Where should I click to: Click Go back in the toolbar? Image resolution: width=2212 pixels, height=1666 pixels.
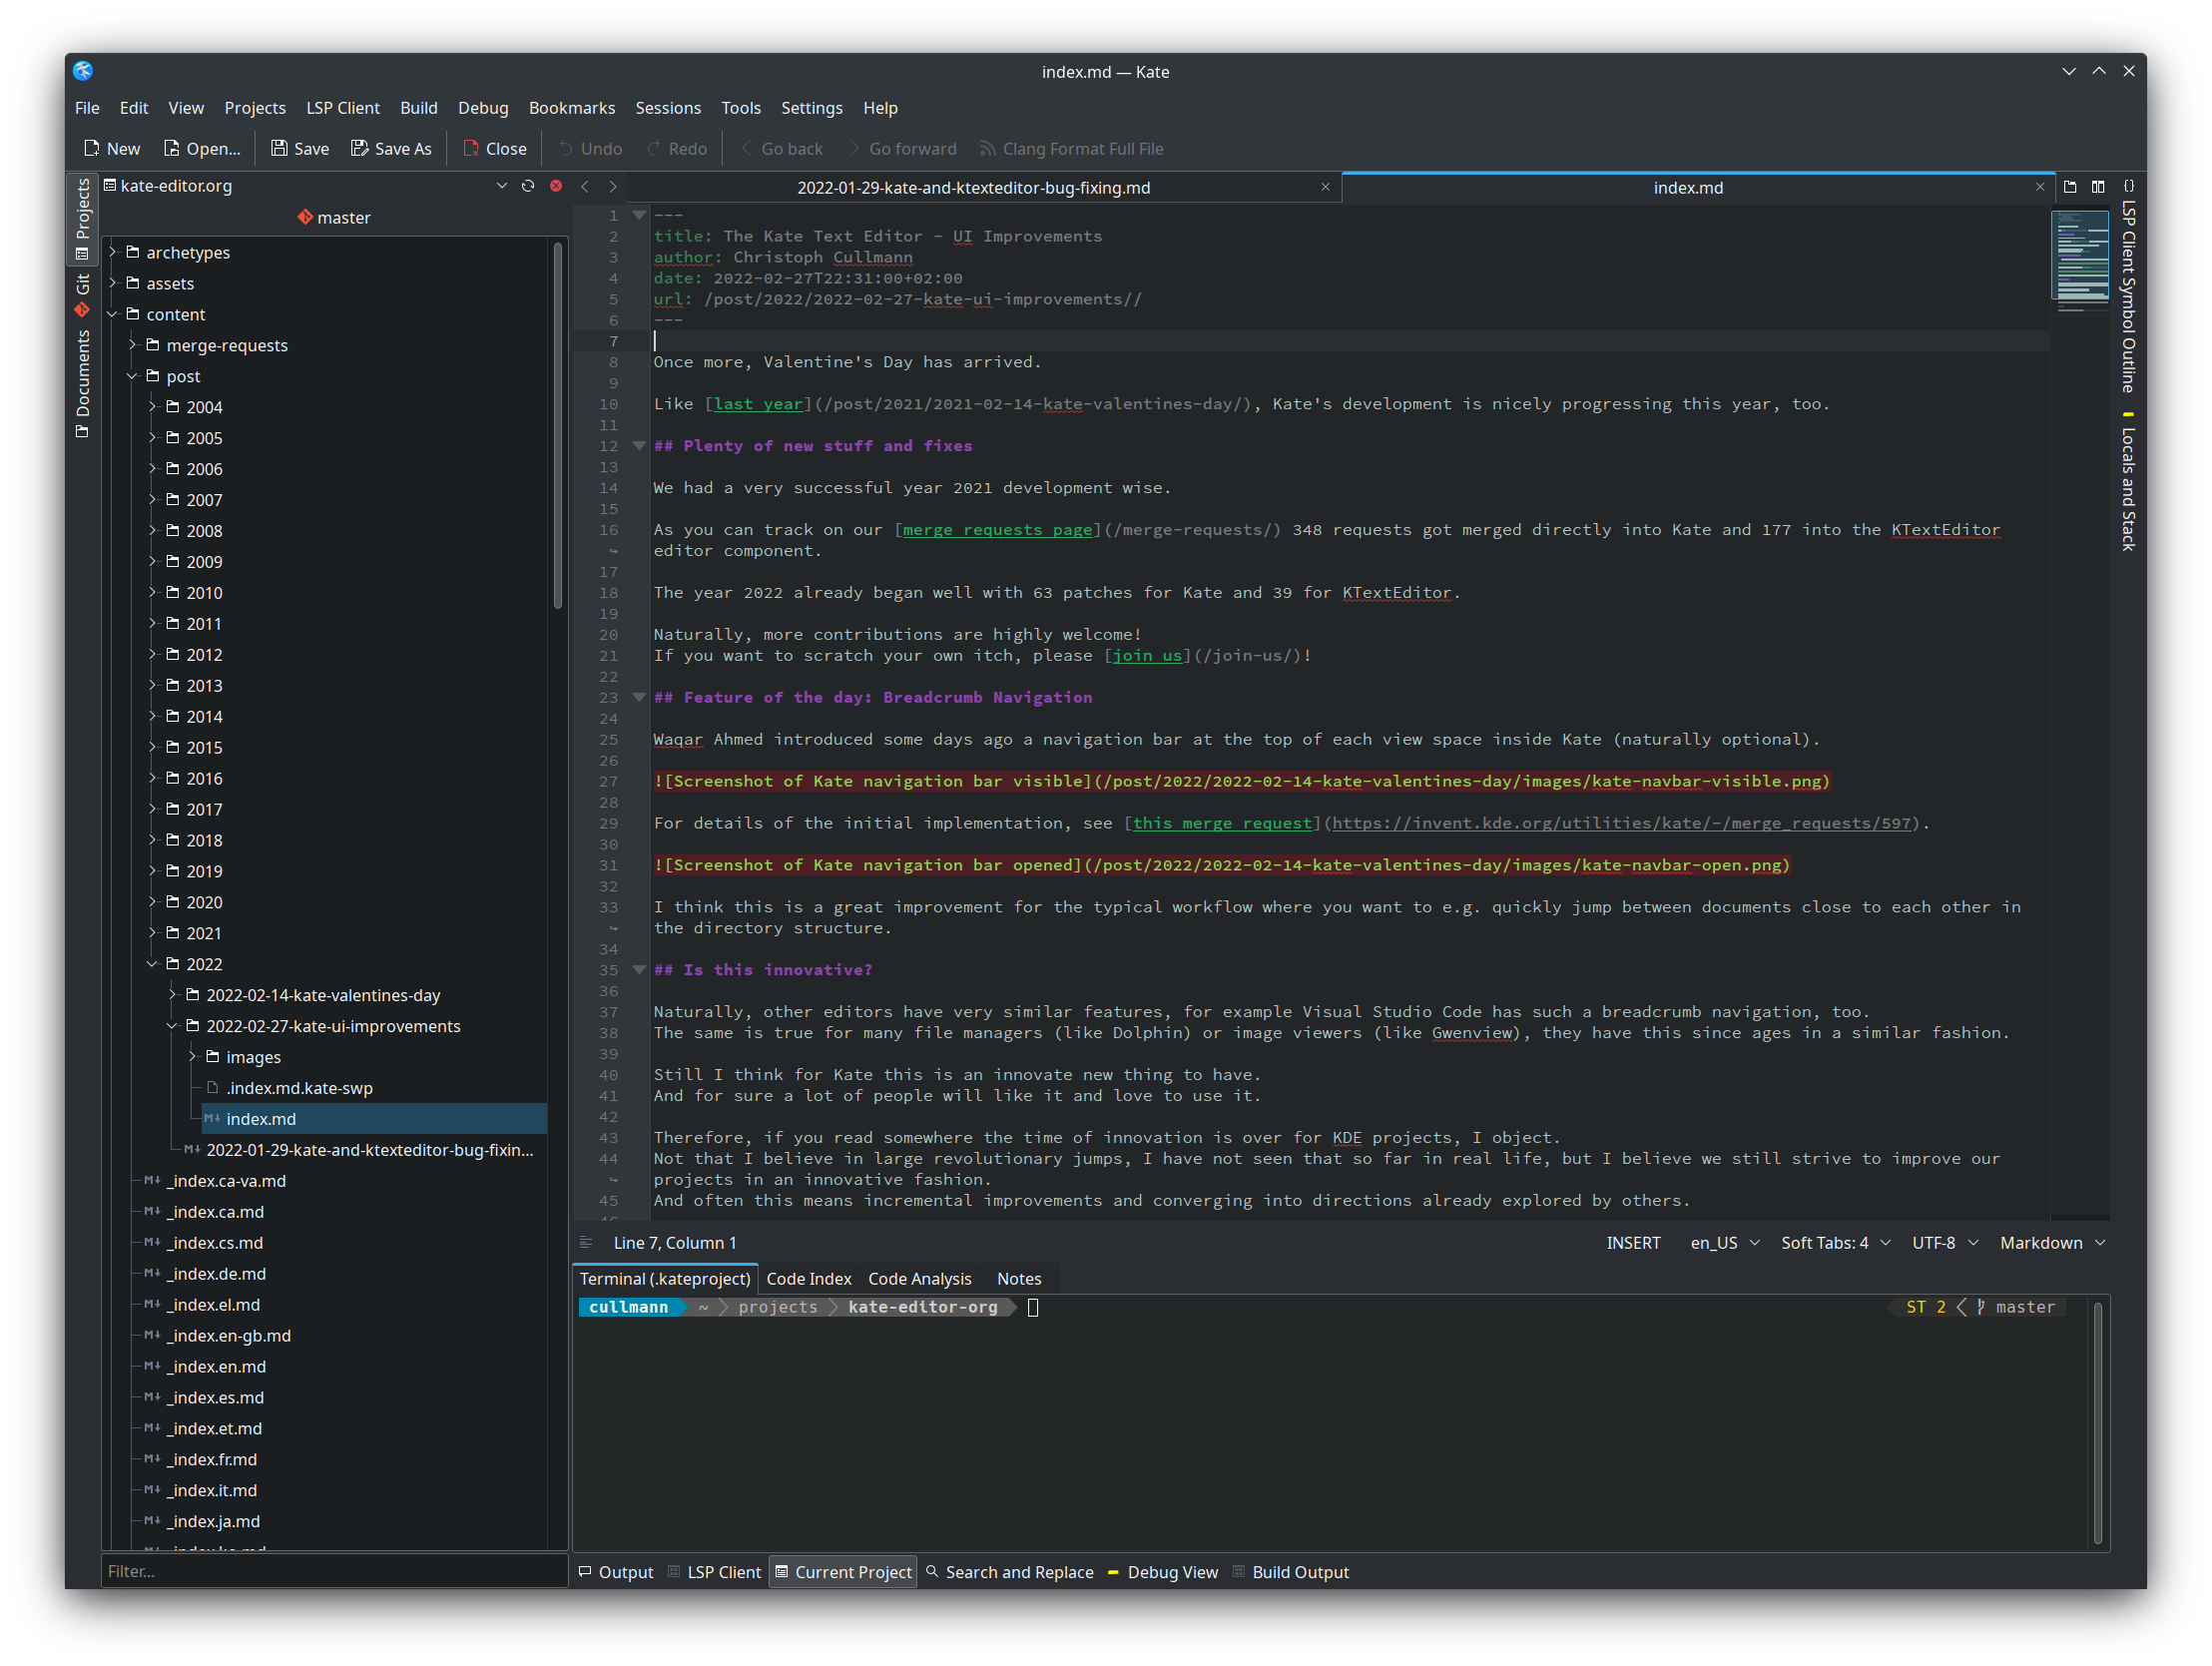(x=781, y=148)
